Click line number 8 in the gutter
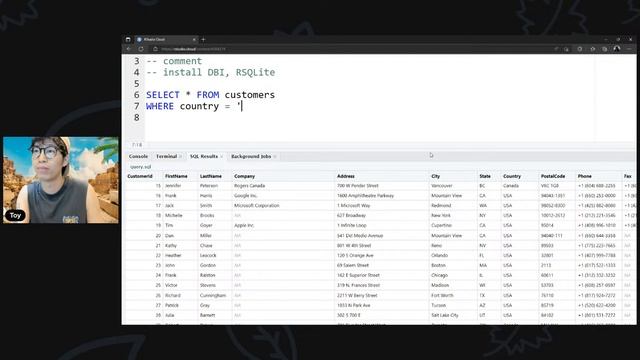 point(137,118)
